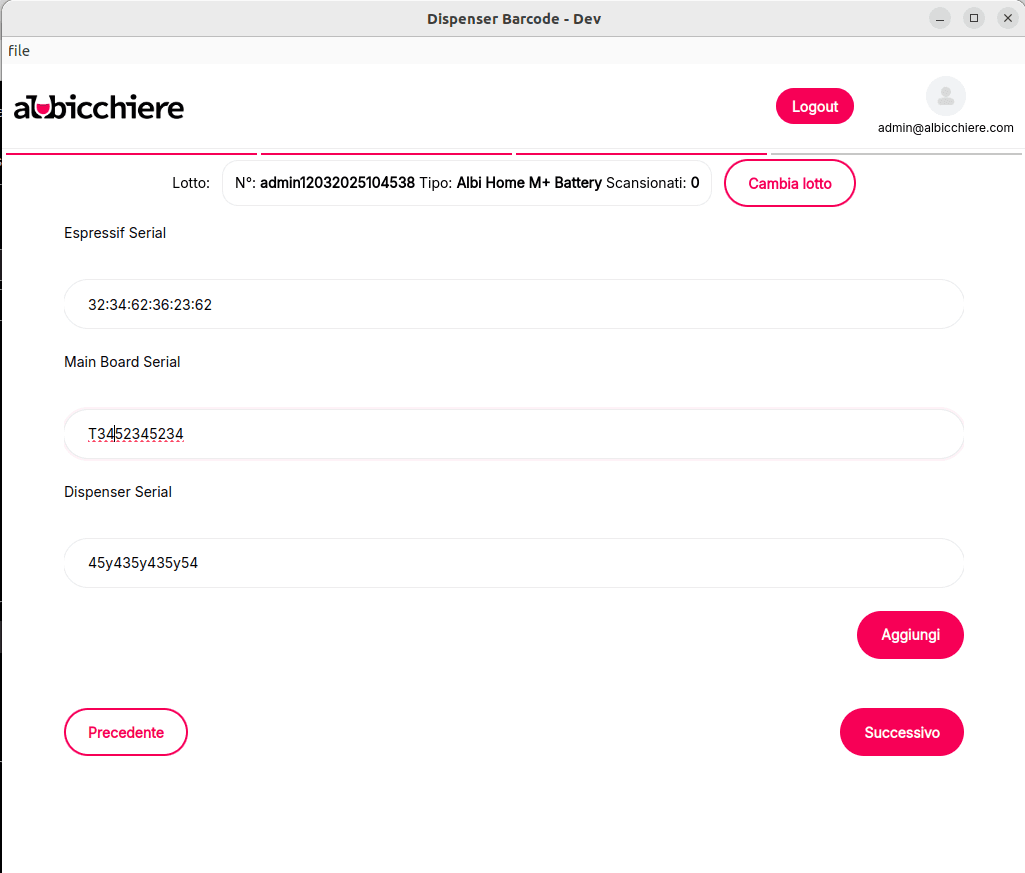Advance with the Successivo button
Image resolution: width=1025 pixels, height=873 pixels.
tap(901, 733)
